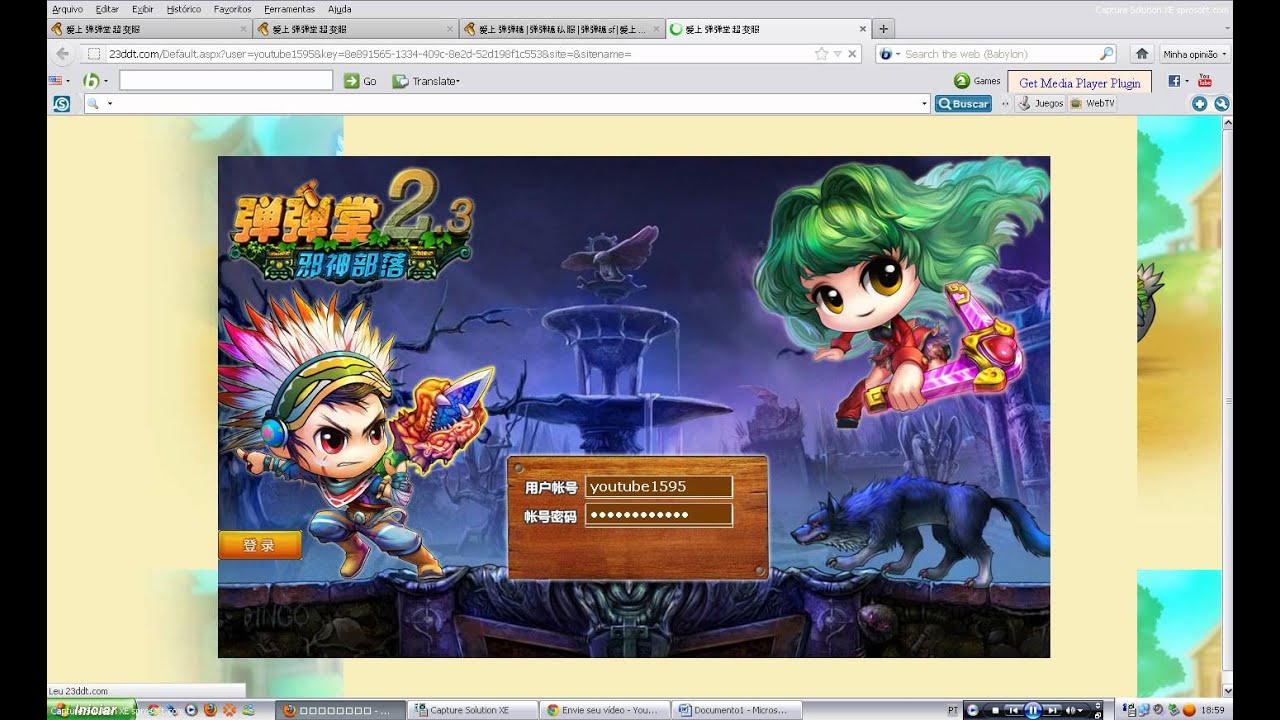Open the Documento1 Microsoft Word taskbar window
The image size is (1280, 720).
coord(735,710)
